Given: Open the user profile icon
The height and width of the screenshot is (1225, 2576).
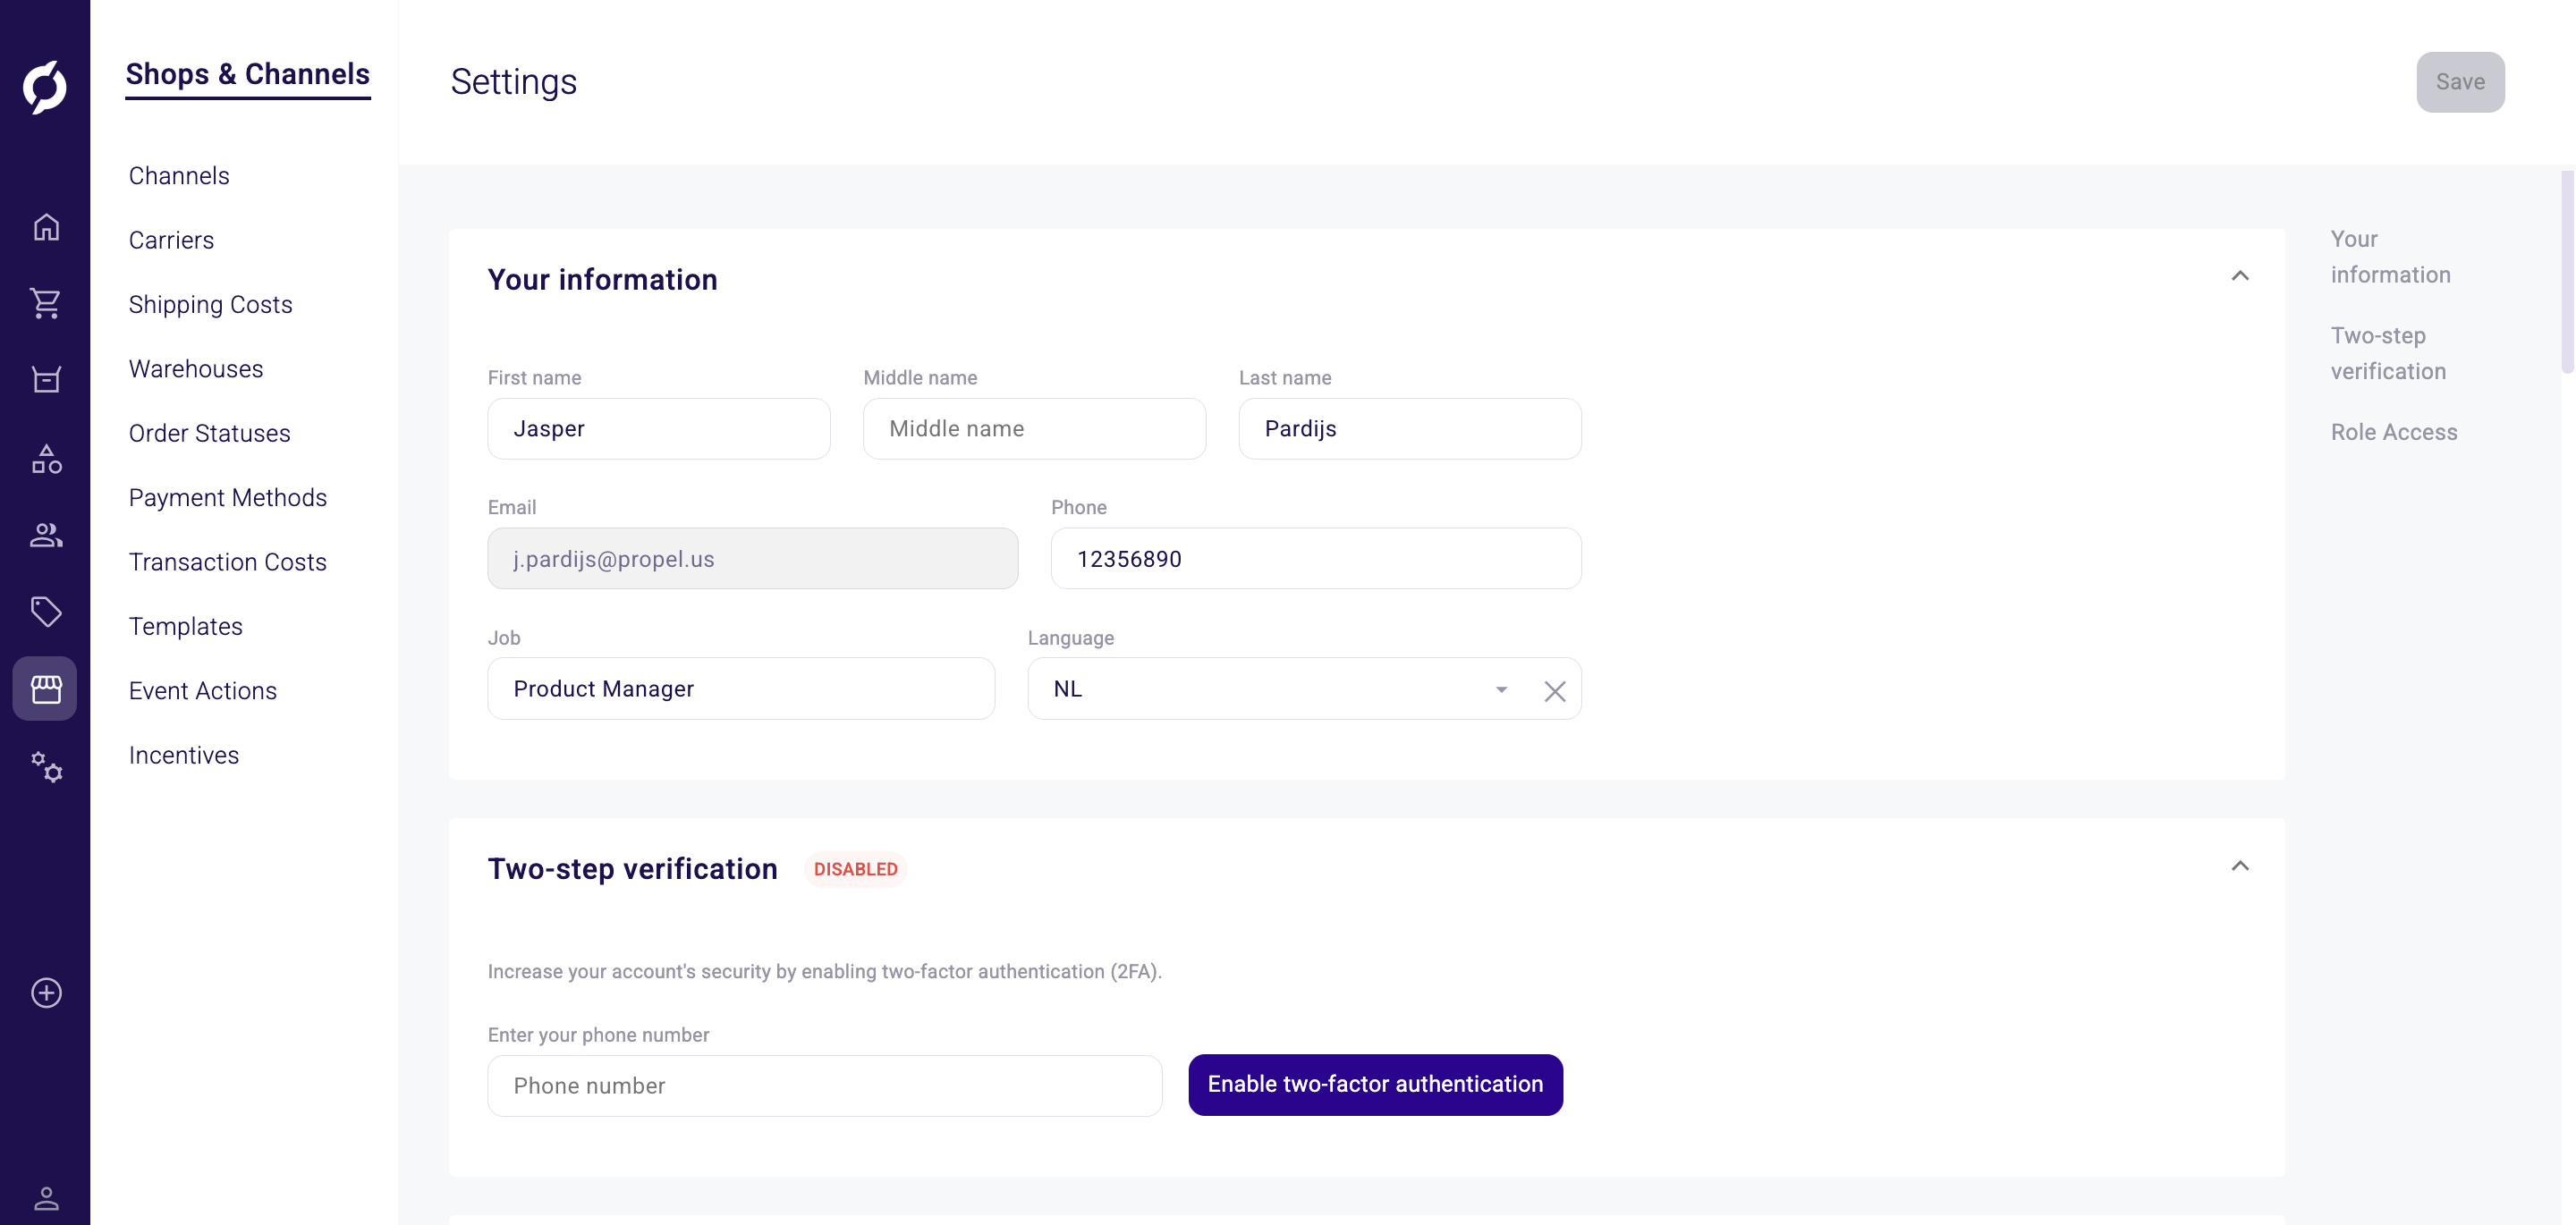Looking at the screenshot, I should [46, 1197].
